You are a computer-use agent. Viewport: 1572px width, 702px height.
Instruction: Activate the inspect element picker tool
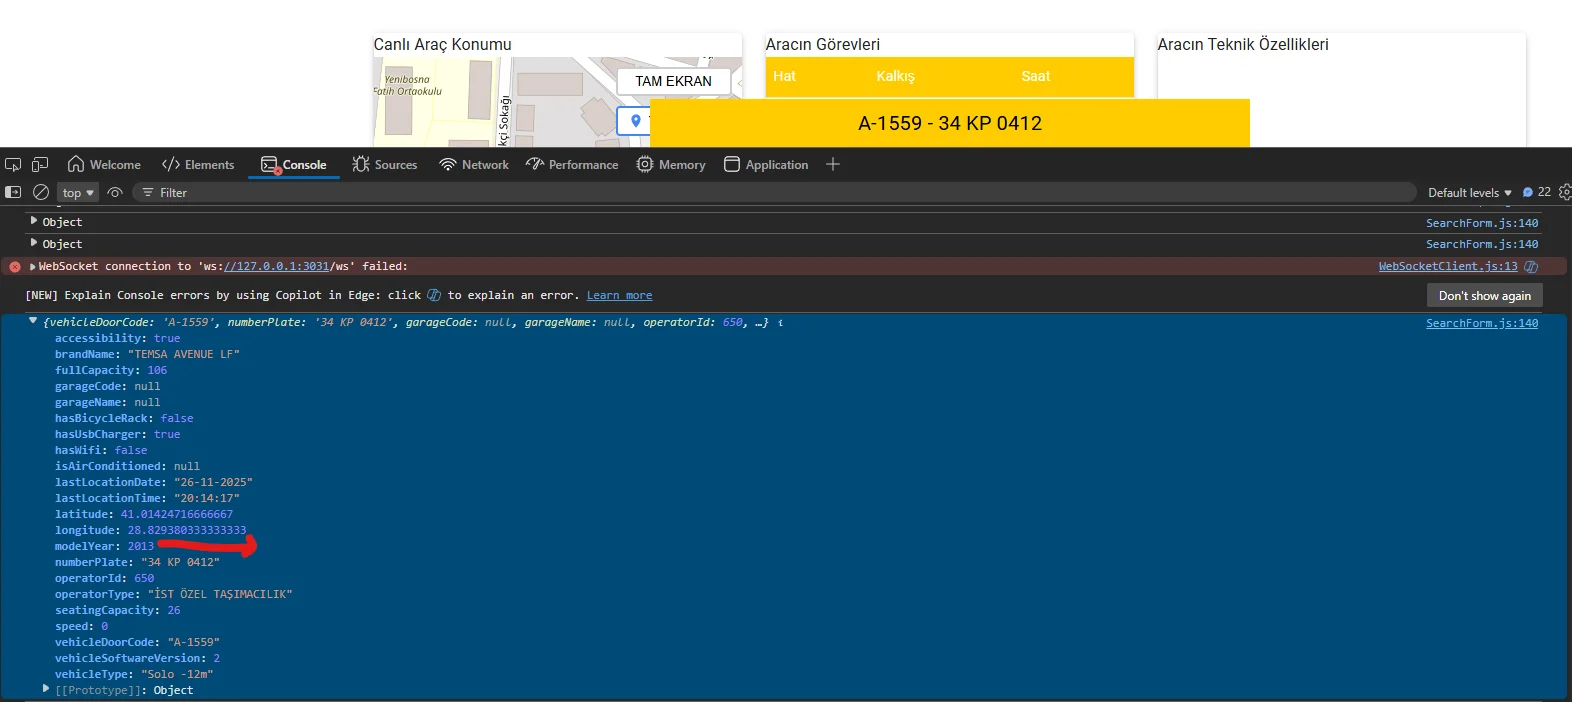[13, 165]
